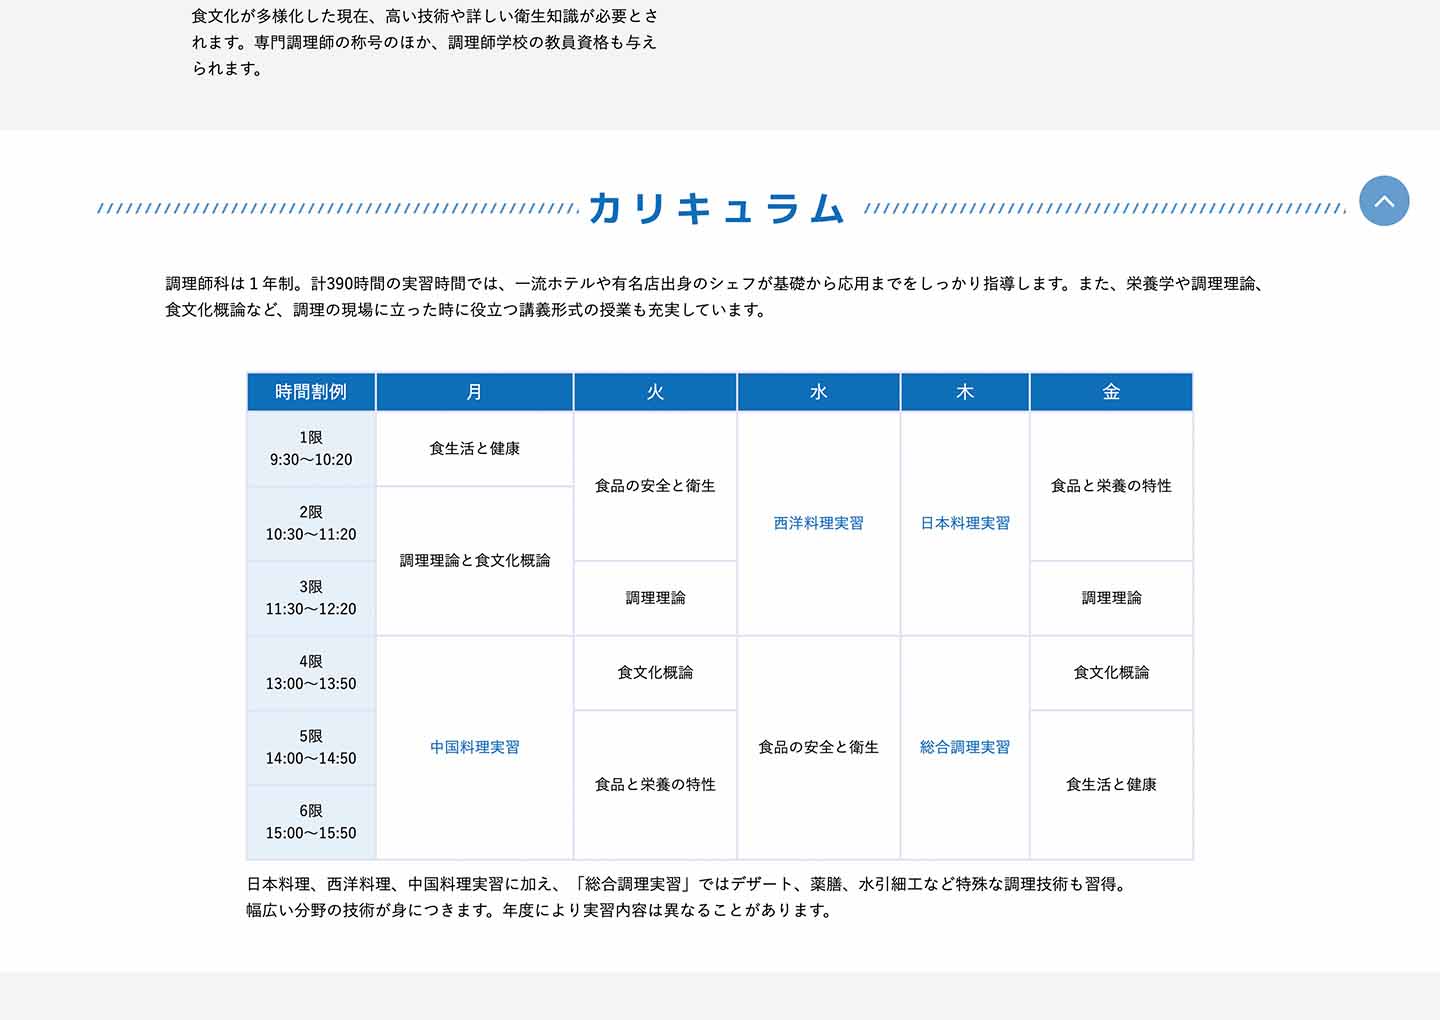Select the 5限 14:00〜14:50 time cell
This screenshot has width=1440, height=1020.
(311, 747)
